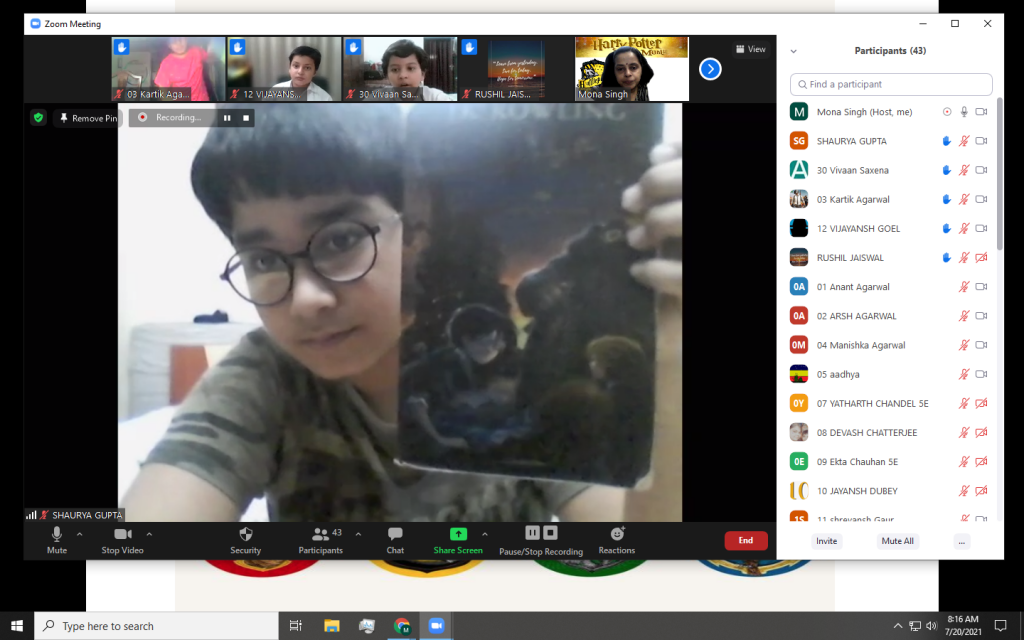Expand audio options arrow beside Mute
The height and width of the screenshot is (640, 1024).
80,534
